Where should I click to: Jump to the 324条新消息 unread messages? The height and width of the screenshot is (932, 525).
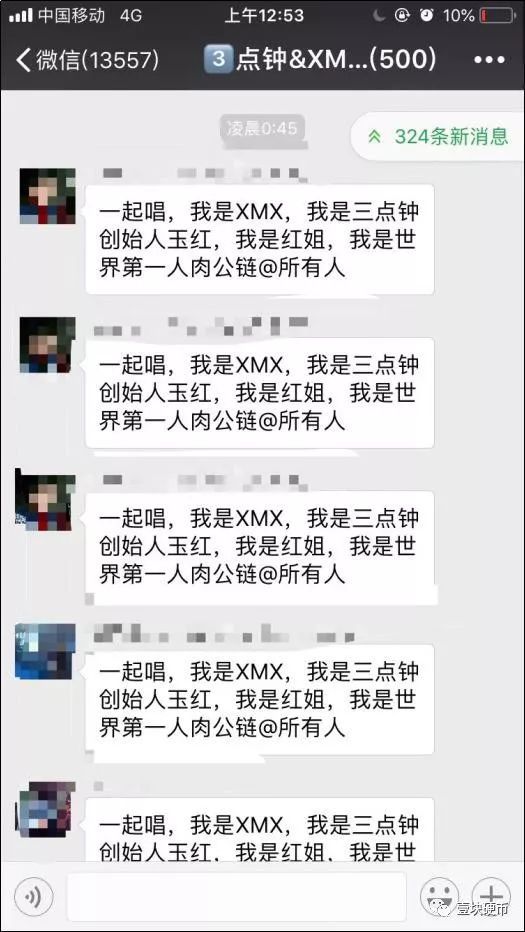(439, 136)
